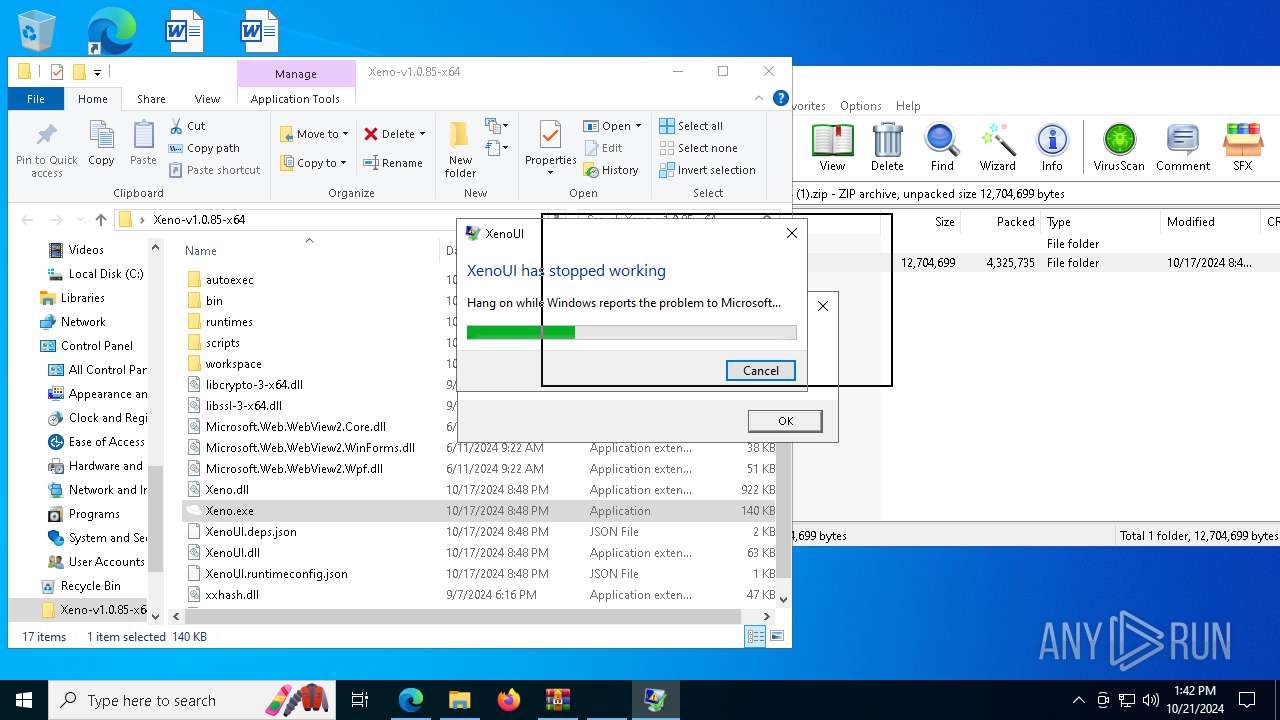Click the Edit icon in Open group

pyautogui.click(x=590, y=148)
